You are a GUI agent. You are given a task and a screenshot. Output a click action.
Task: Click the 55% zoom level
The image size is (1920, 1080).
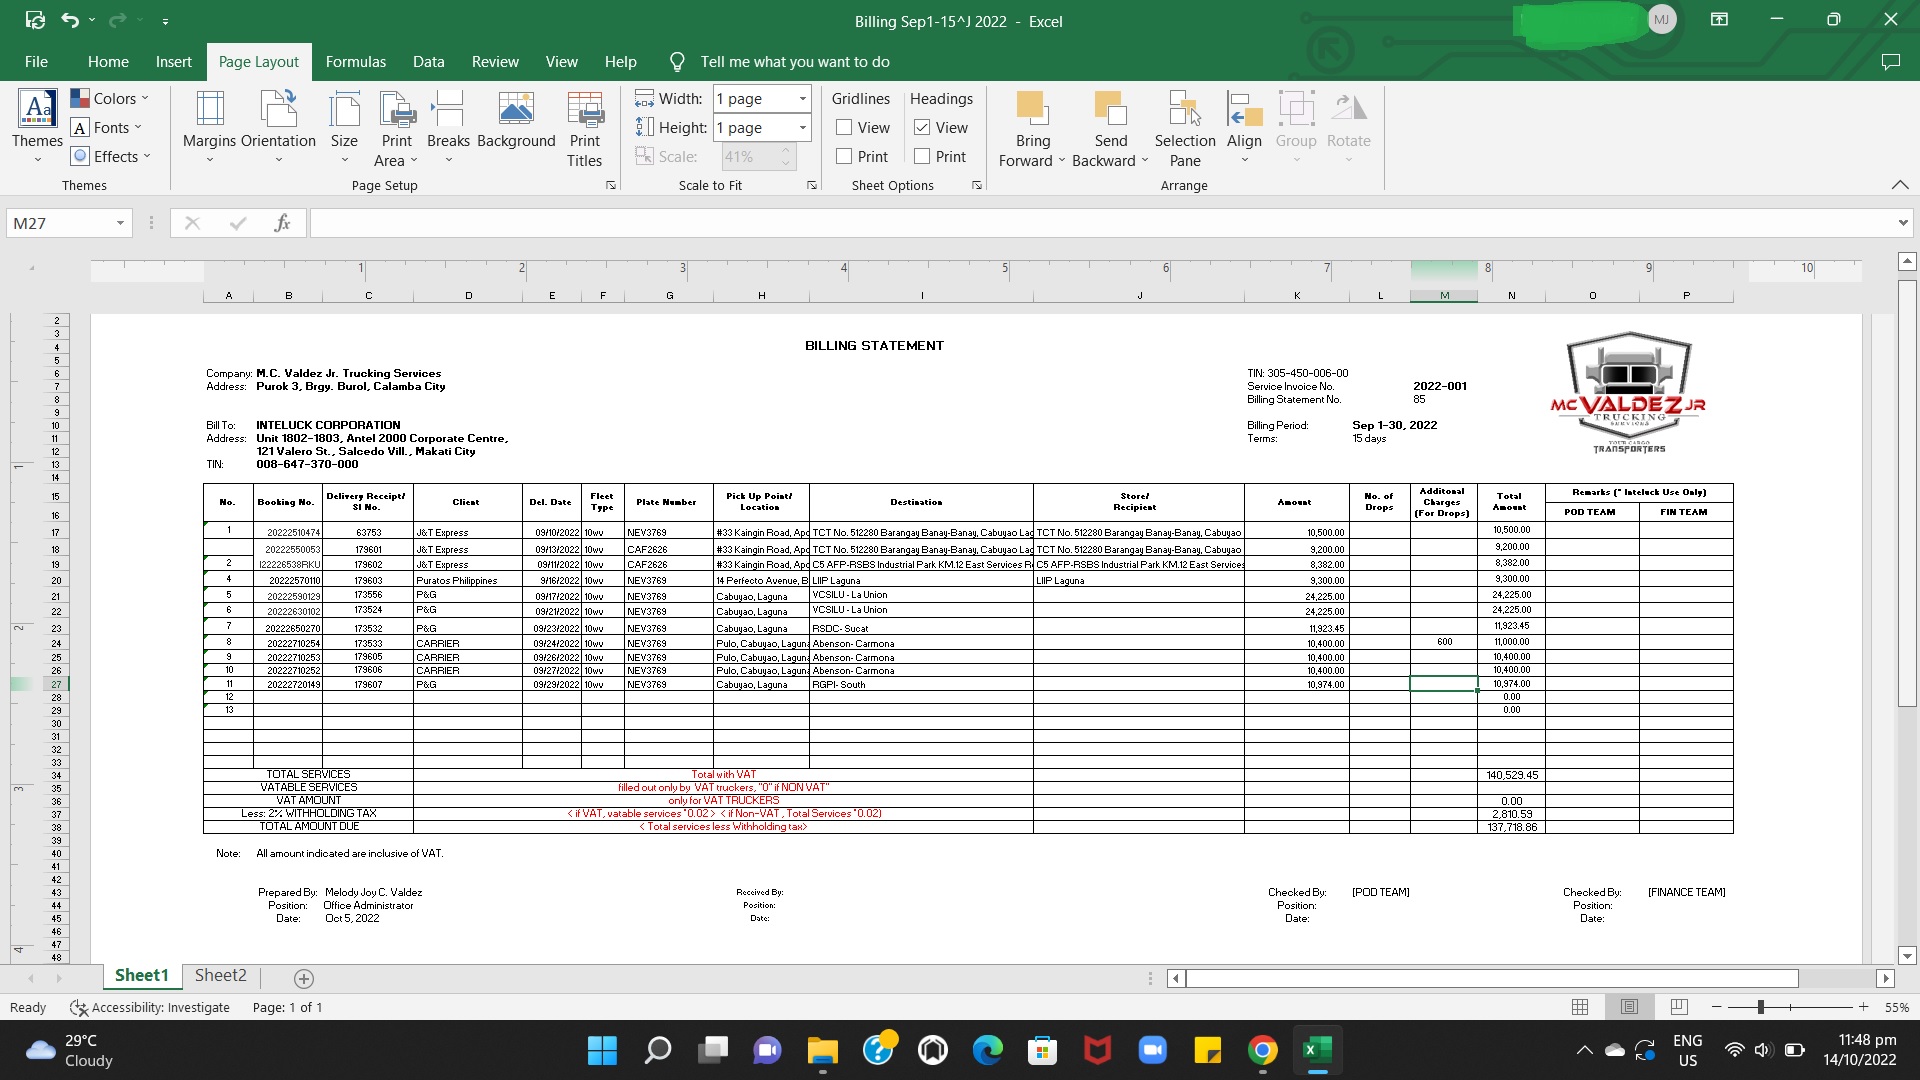pos(1896,1007)
